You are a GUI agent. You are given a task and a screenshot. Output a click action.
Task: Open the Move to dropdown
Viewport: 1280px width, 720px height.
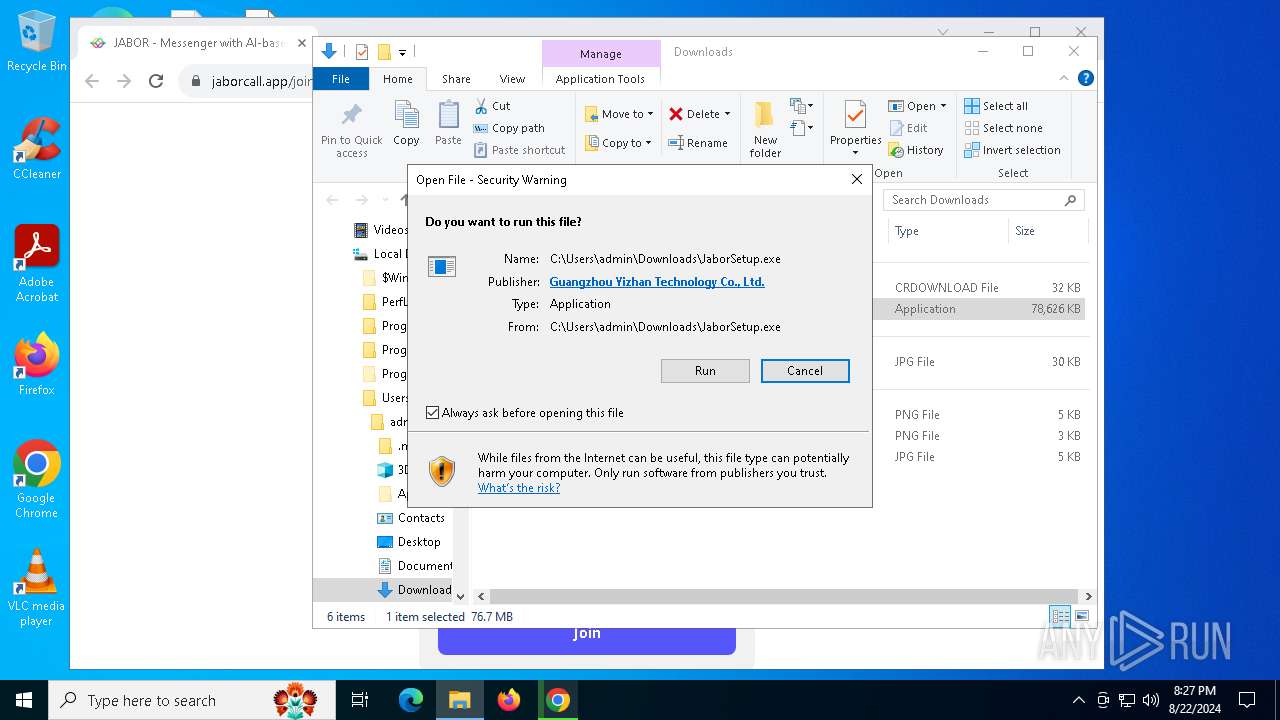pyautogui.click(x=619, y=114)
